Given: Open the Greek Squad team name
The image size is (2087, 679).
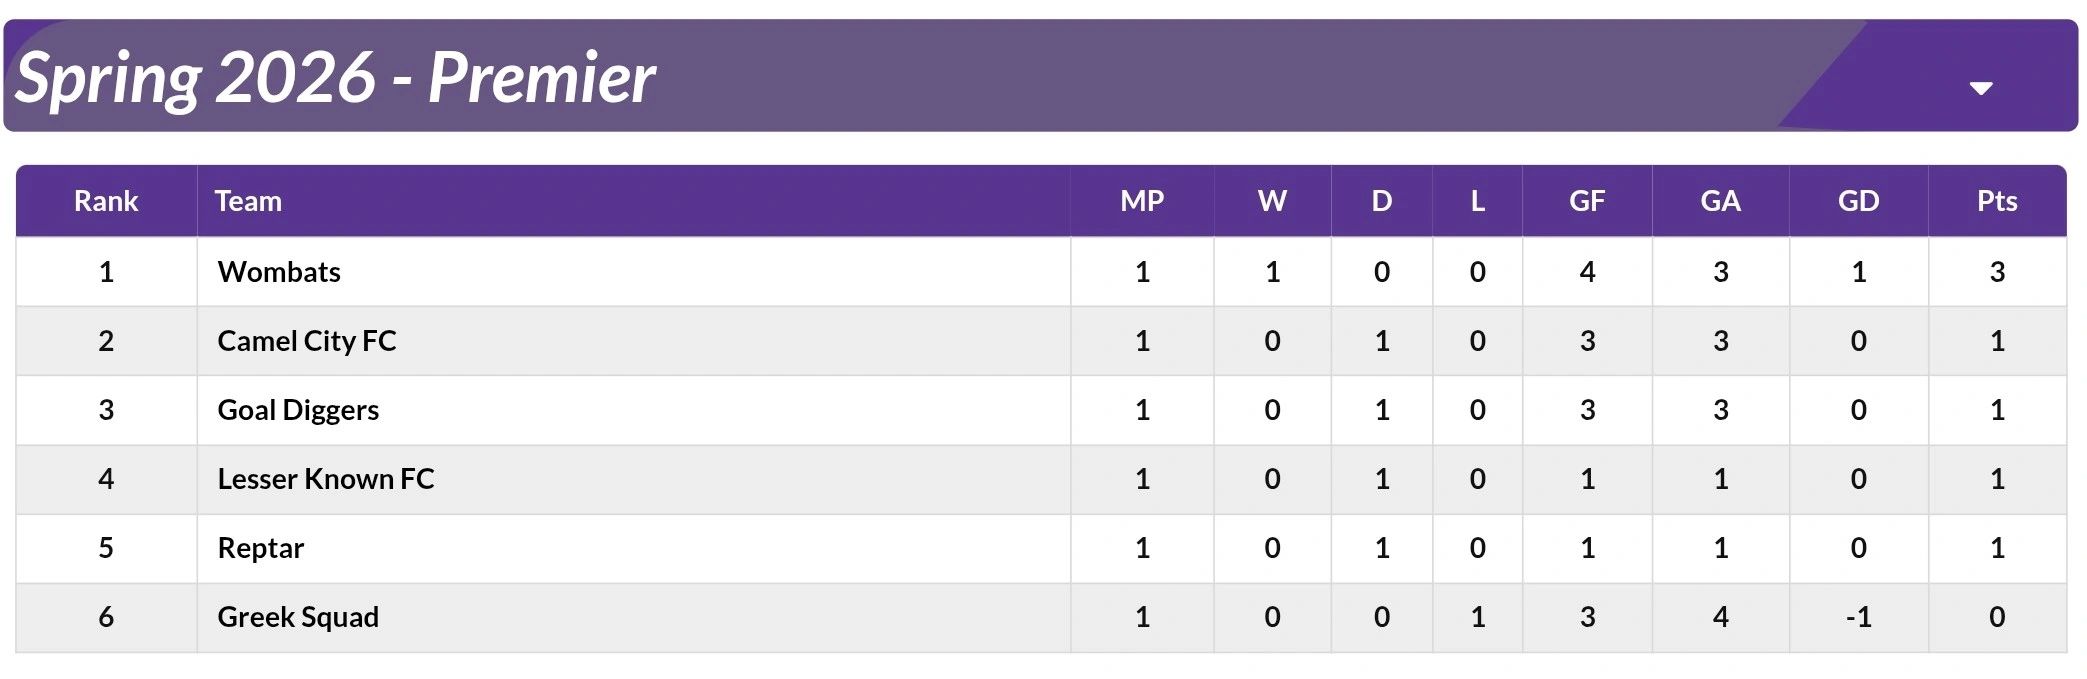Looking at the screenshot, I should click(x=298, y=617).
